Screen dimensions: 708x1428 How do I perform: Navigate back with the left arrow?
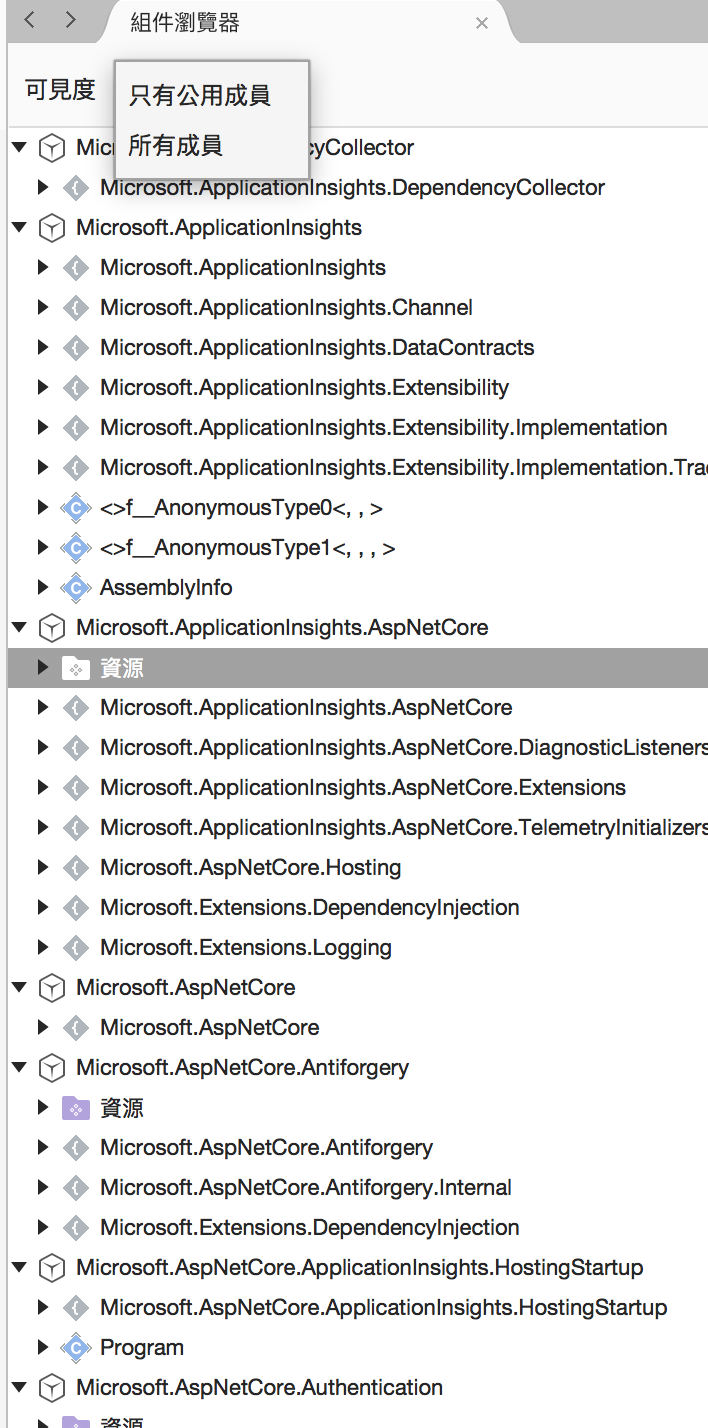pyautogui.click(x=30, y=21)
